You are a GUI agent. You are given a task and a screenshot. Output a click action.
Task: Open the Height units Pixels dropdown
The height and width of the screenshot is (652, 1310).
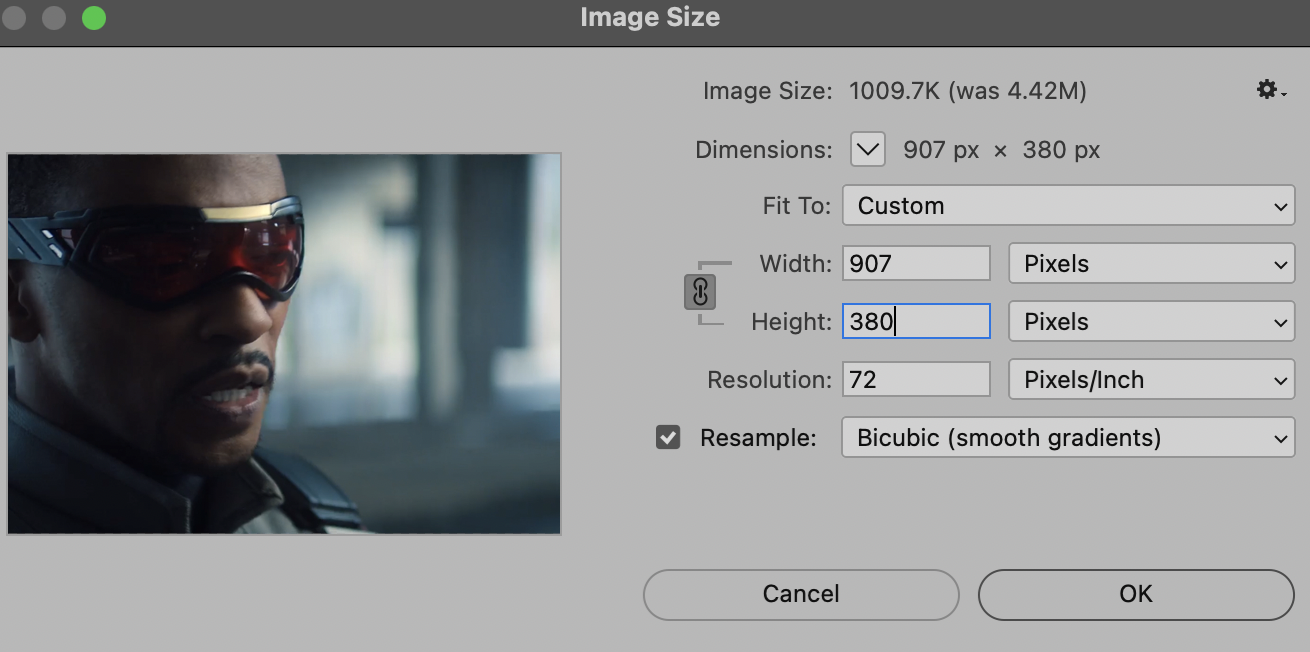click(x=1152, y=322)
